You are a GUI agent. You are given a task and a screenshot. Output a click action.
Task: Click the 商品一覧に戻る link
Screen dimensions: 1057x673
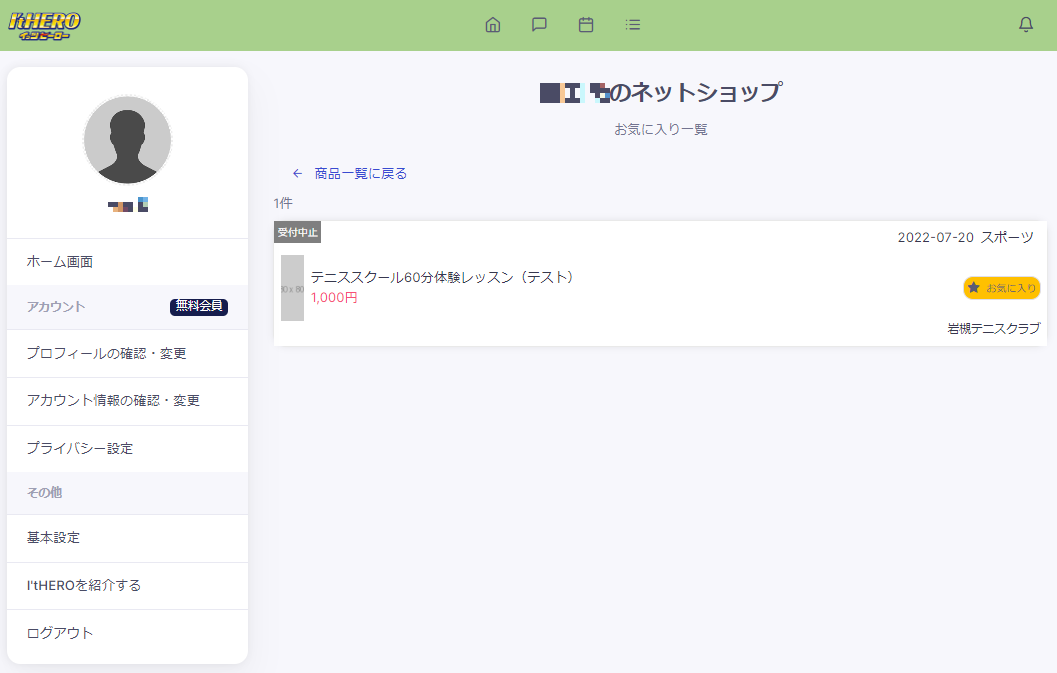click(x=361, y=174)
